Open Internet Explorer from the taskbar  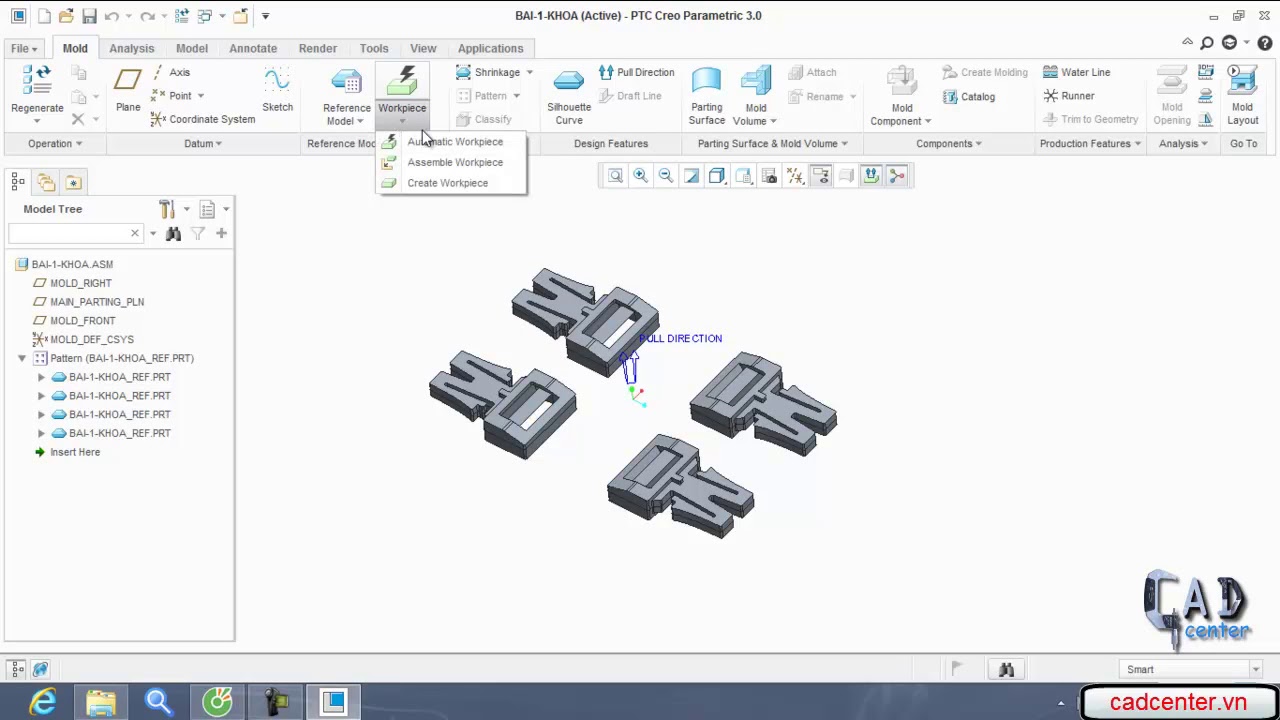[43, 703]
